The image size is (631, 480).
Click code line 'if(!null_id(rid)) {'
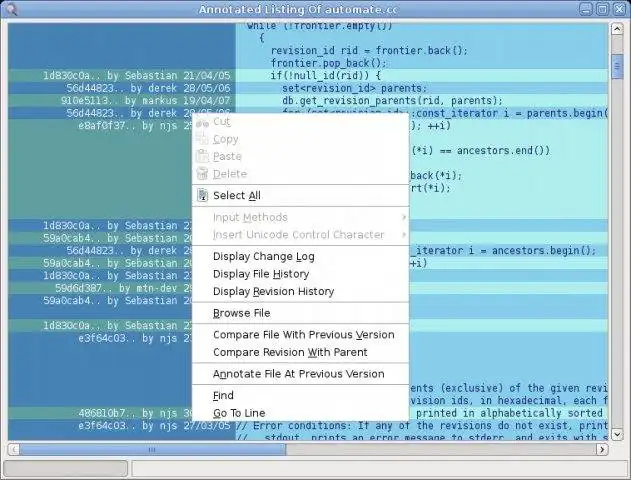(326, 76)
